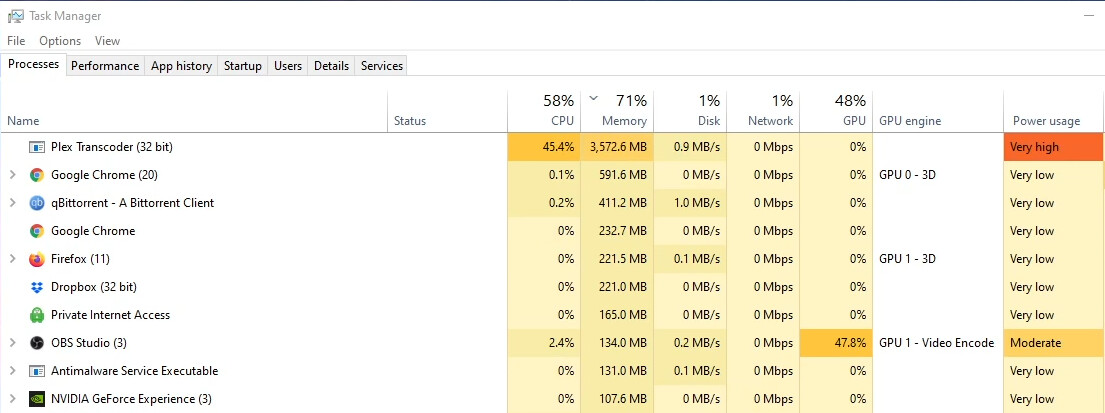Click the Task Manager title bar icon
Image resolution: width=1105 pixels, height=413 pixels.
click(x=15, y=16)
